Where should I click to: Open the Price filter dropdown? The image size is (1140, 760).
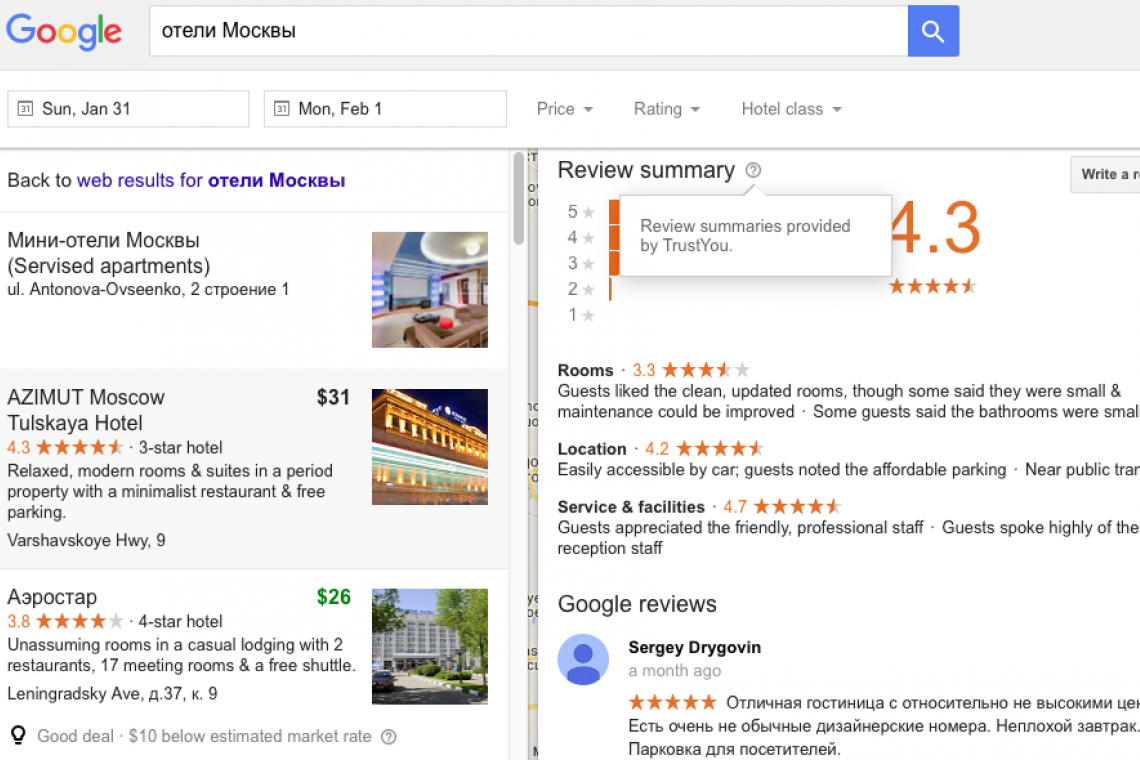point(565,109)
